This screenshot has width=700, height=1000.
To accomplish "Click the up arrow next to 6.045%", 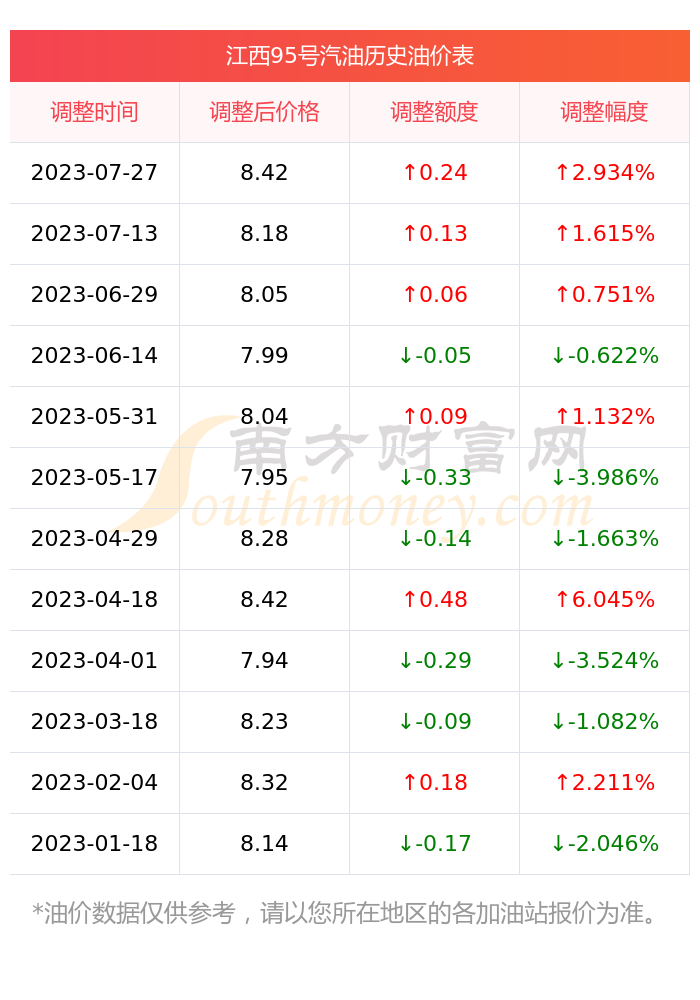I will click(x=562, y=599).
